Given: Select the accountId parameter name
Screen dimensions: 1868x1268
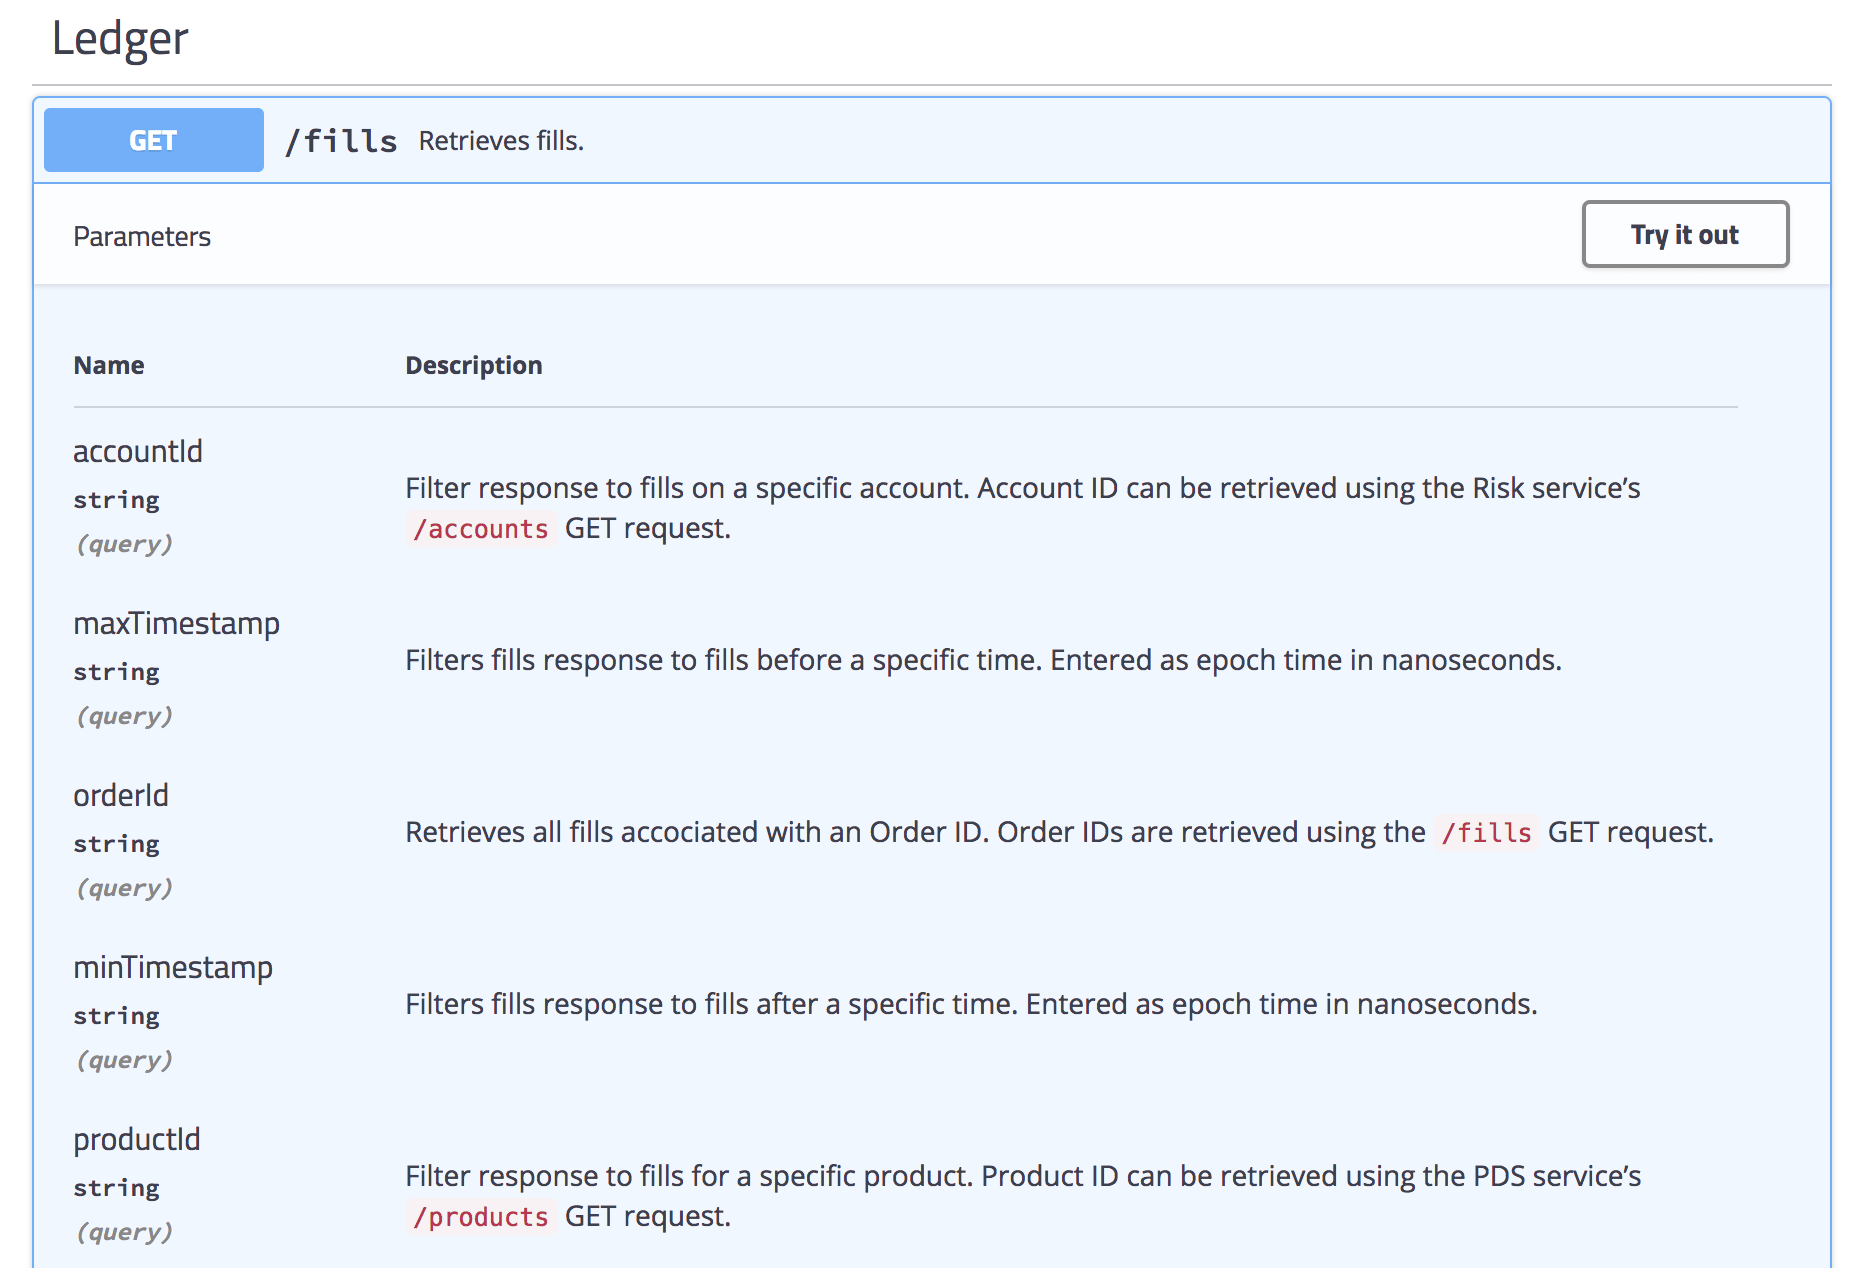Looking at the screenshot, I should (138, 451).
